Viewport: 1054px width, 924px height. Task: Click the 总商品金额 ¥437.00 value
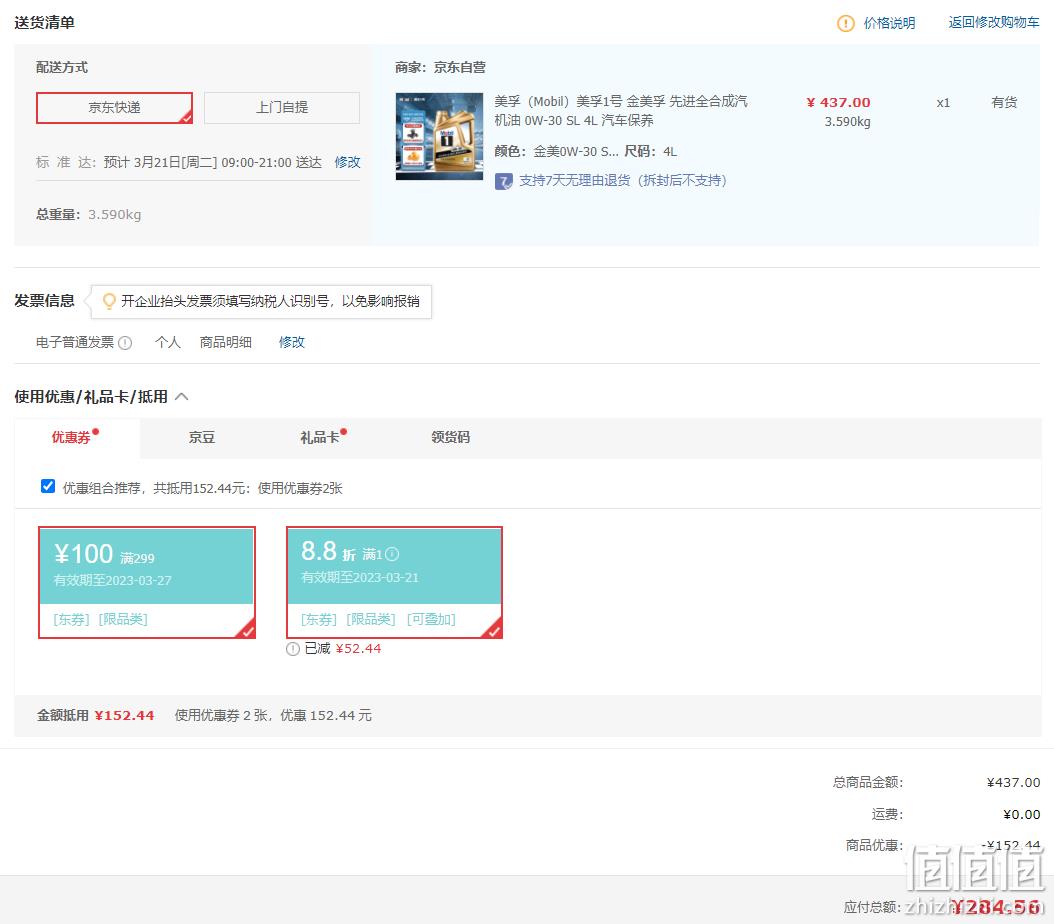click(1013, 782)
